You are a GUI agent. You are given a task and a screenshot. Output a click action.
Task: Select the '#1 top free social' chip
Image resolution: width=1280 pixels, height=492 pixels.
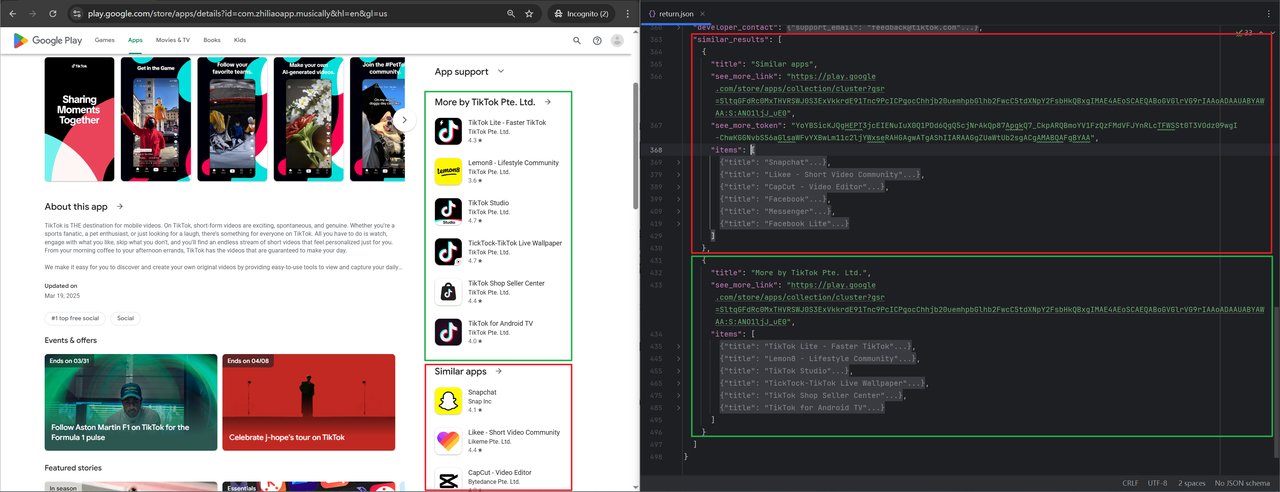click(x=74, y=318)
